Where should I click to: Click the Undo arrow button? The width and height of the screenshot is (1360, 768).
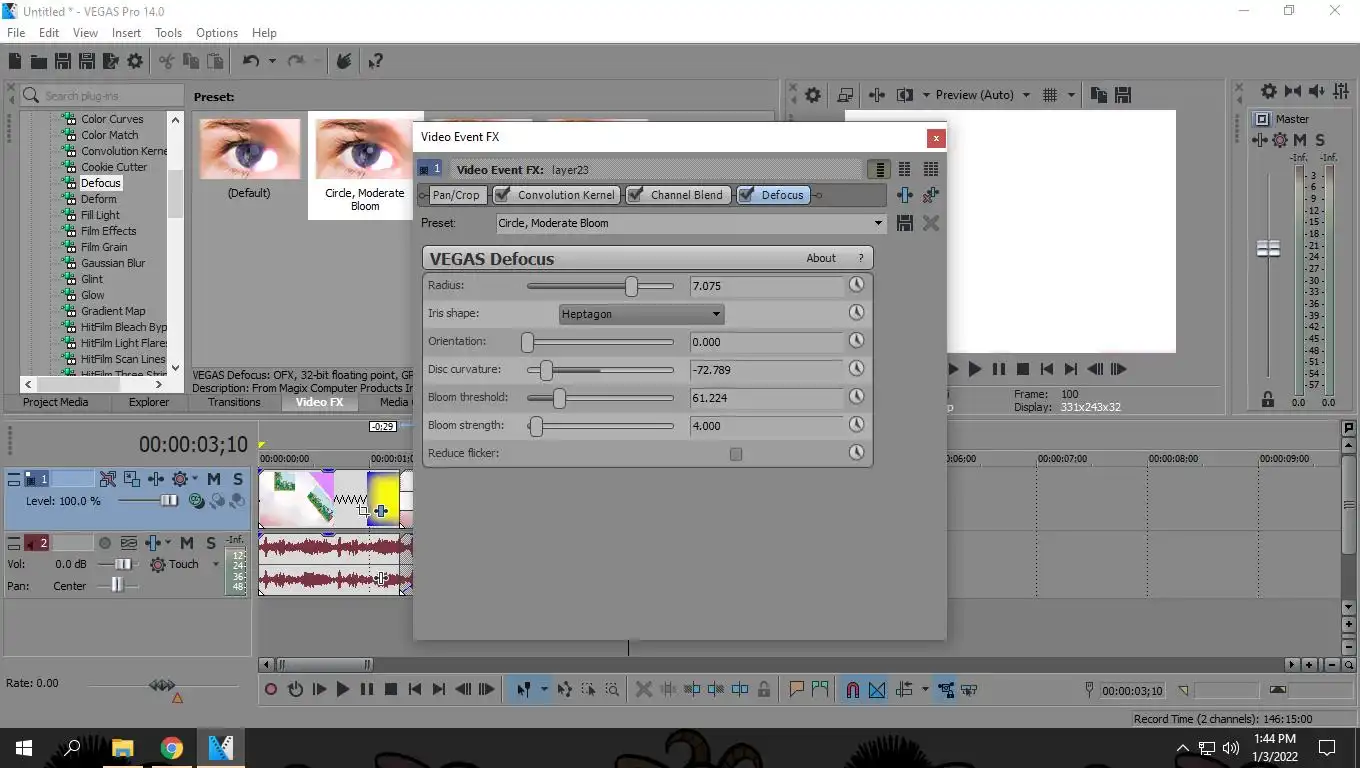click(251, 61)
